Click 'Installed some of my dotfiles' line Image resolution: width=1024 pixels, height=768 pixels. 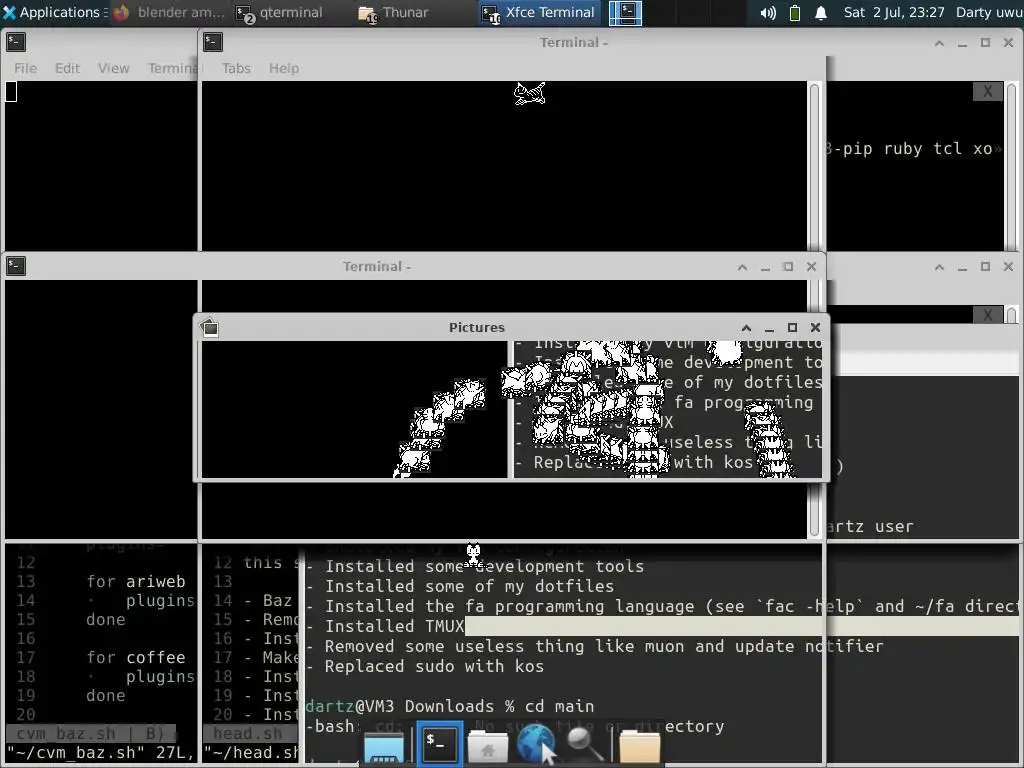tap(470, 586)
